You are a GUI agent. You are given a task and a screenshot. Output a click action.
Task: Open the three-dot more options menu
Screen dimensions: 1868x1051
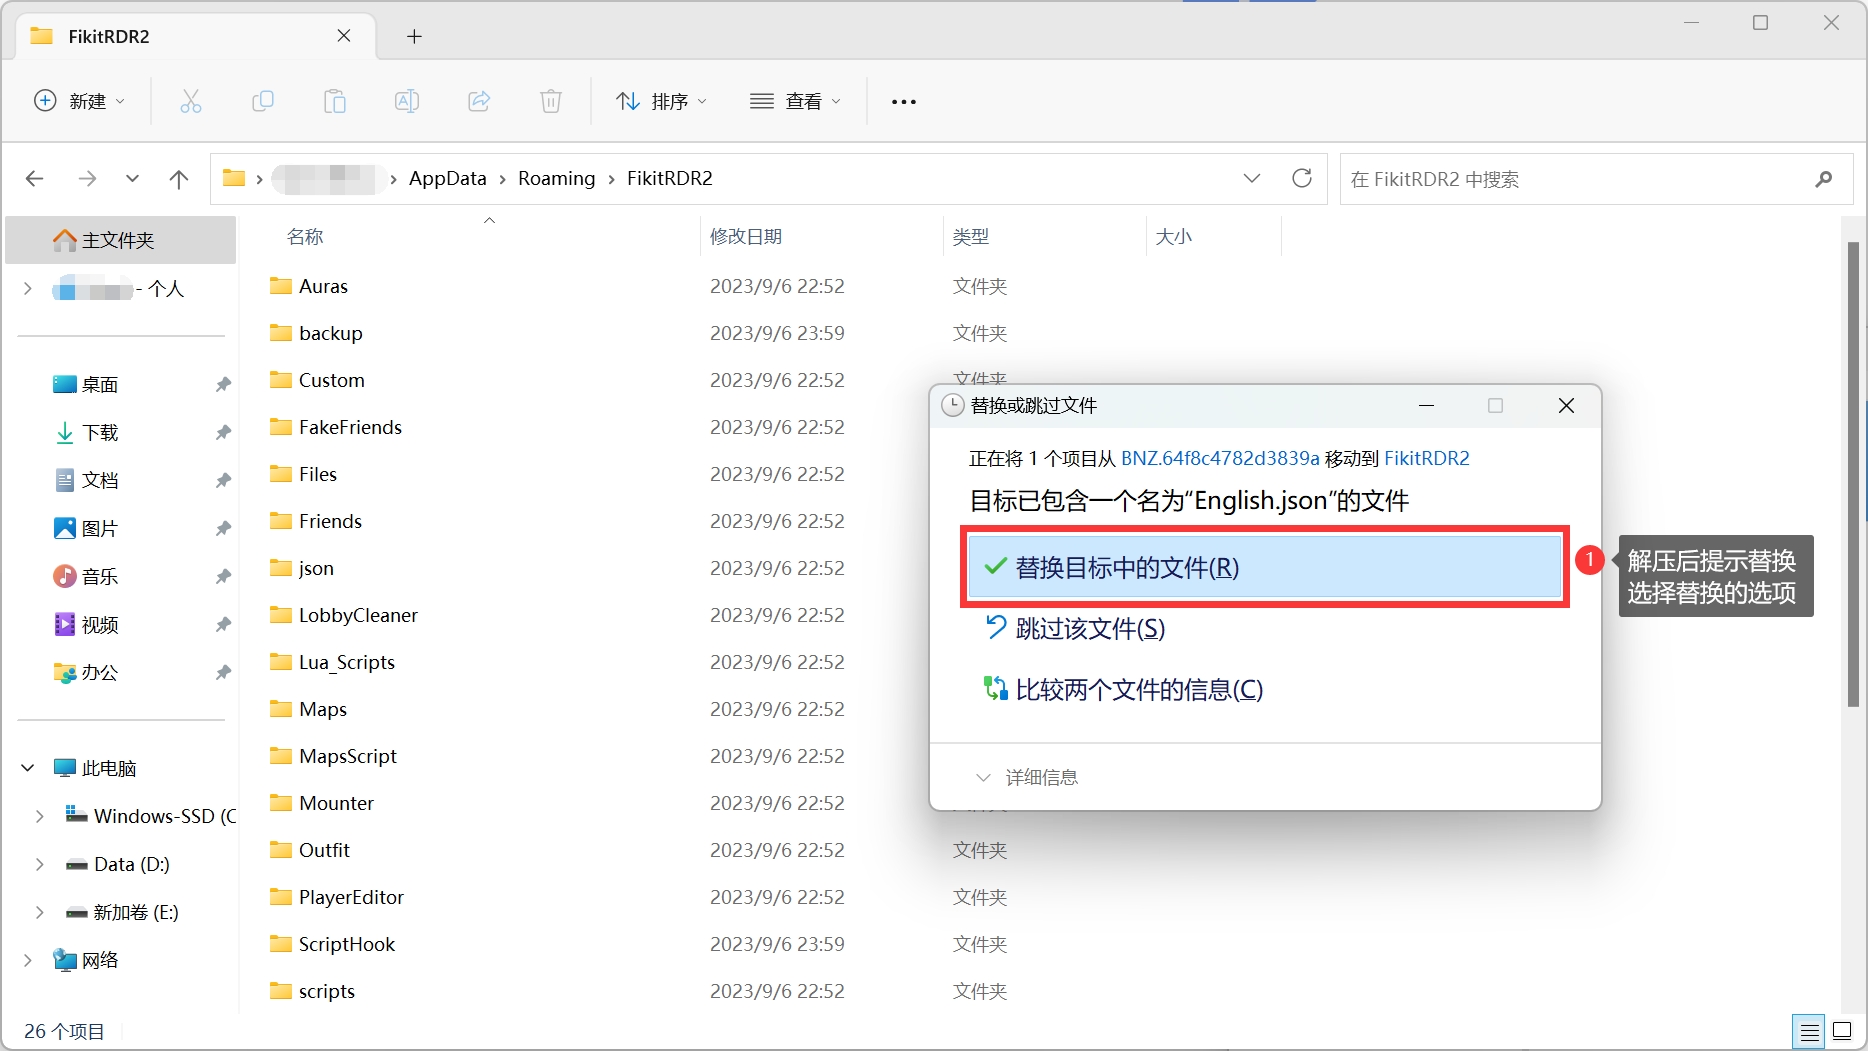(x=903, y=101)
